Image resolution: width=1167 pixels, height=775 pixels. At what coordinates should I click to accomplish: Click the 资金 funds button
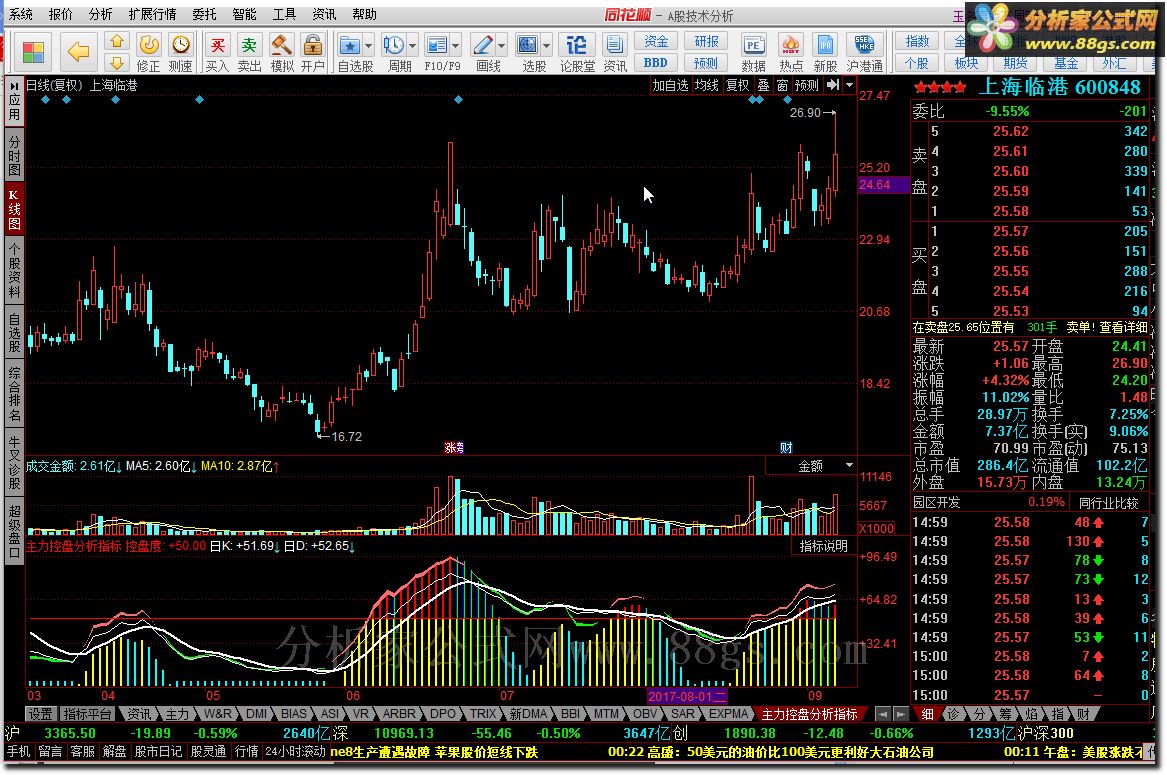coord(656,42)
